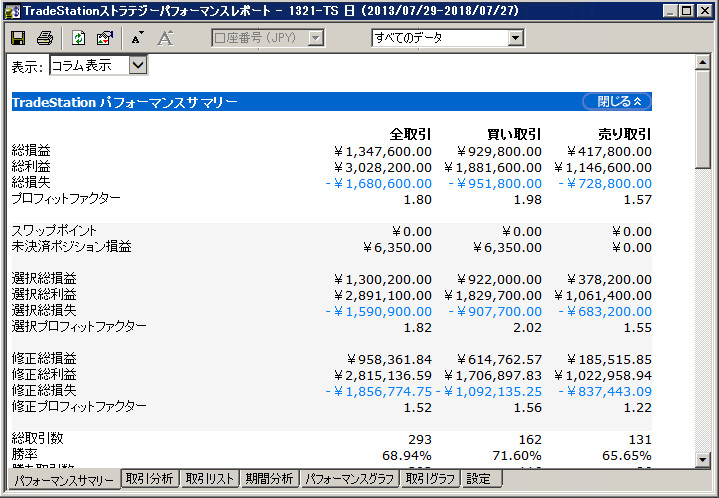Click total net profit ¥1,347,600.00
The width and height of the screenshot is (719, 498).
(x=382, y=151)
